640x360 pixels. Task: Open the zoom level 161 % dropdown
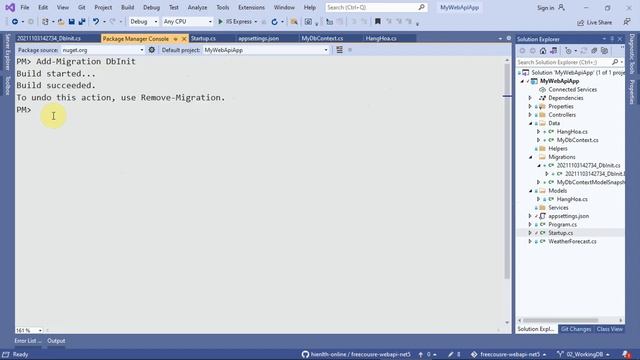pyautogui.click(x=29, y=330)
